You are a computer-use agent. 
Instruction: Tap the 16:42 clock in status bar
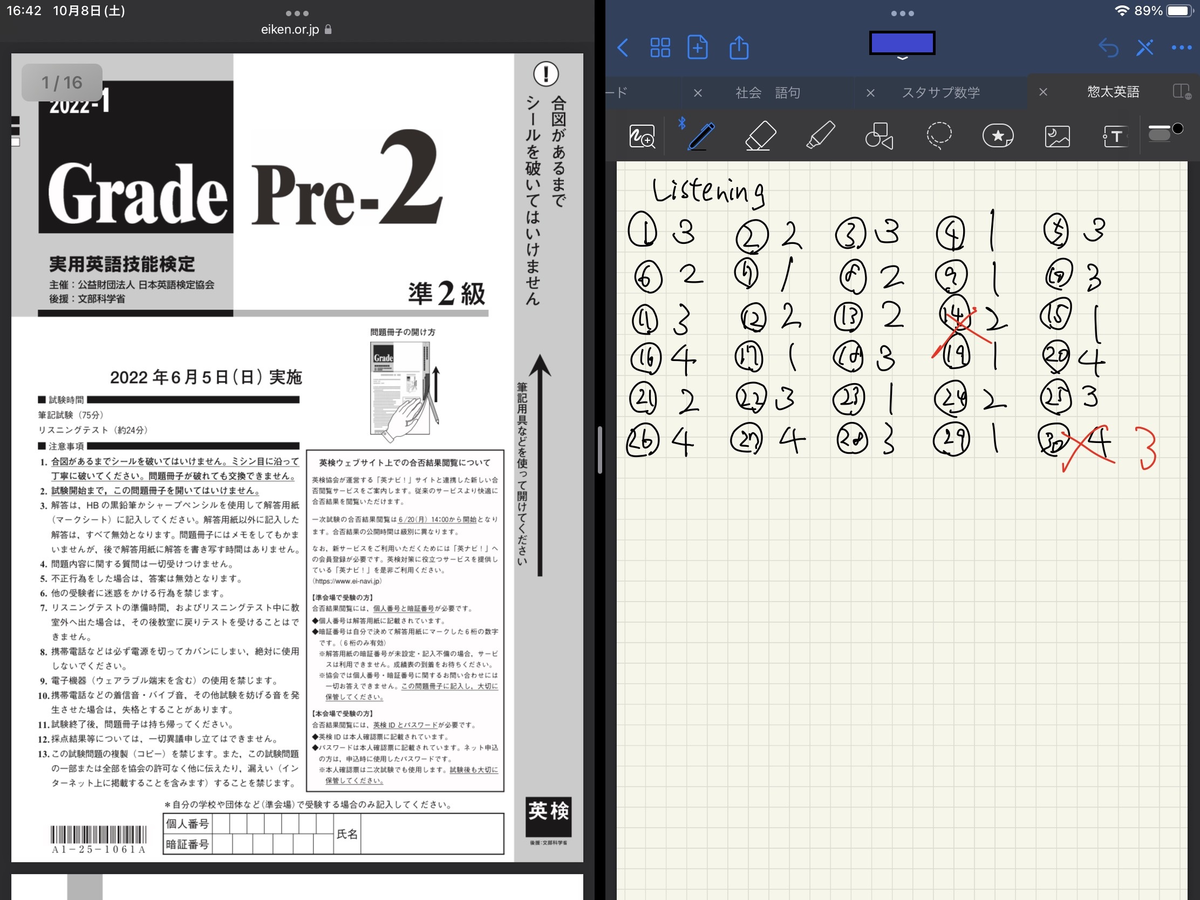(x=24, y=11)
